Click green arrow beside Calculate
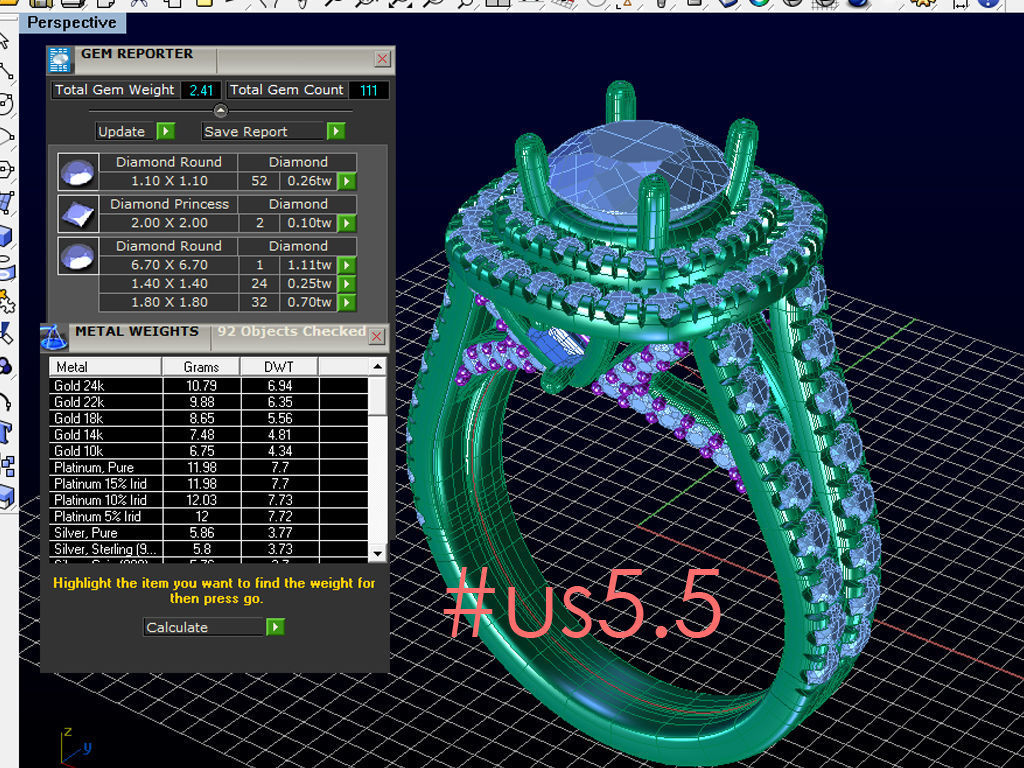The width and height of the screenshot is (1024, 768). (x=276, y=627)
